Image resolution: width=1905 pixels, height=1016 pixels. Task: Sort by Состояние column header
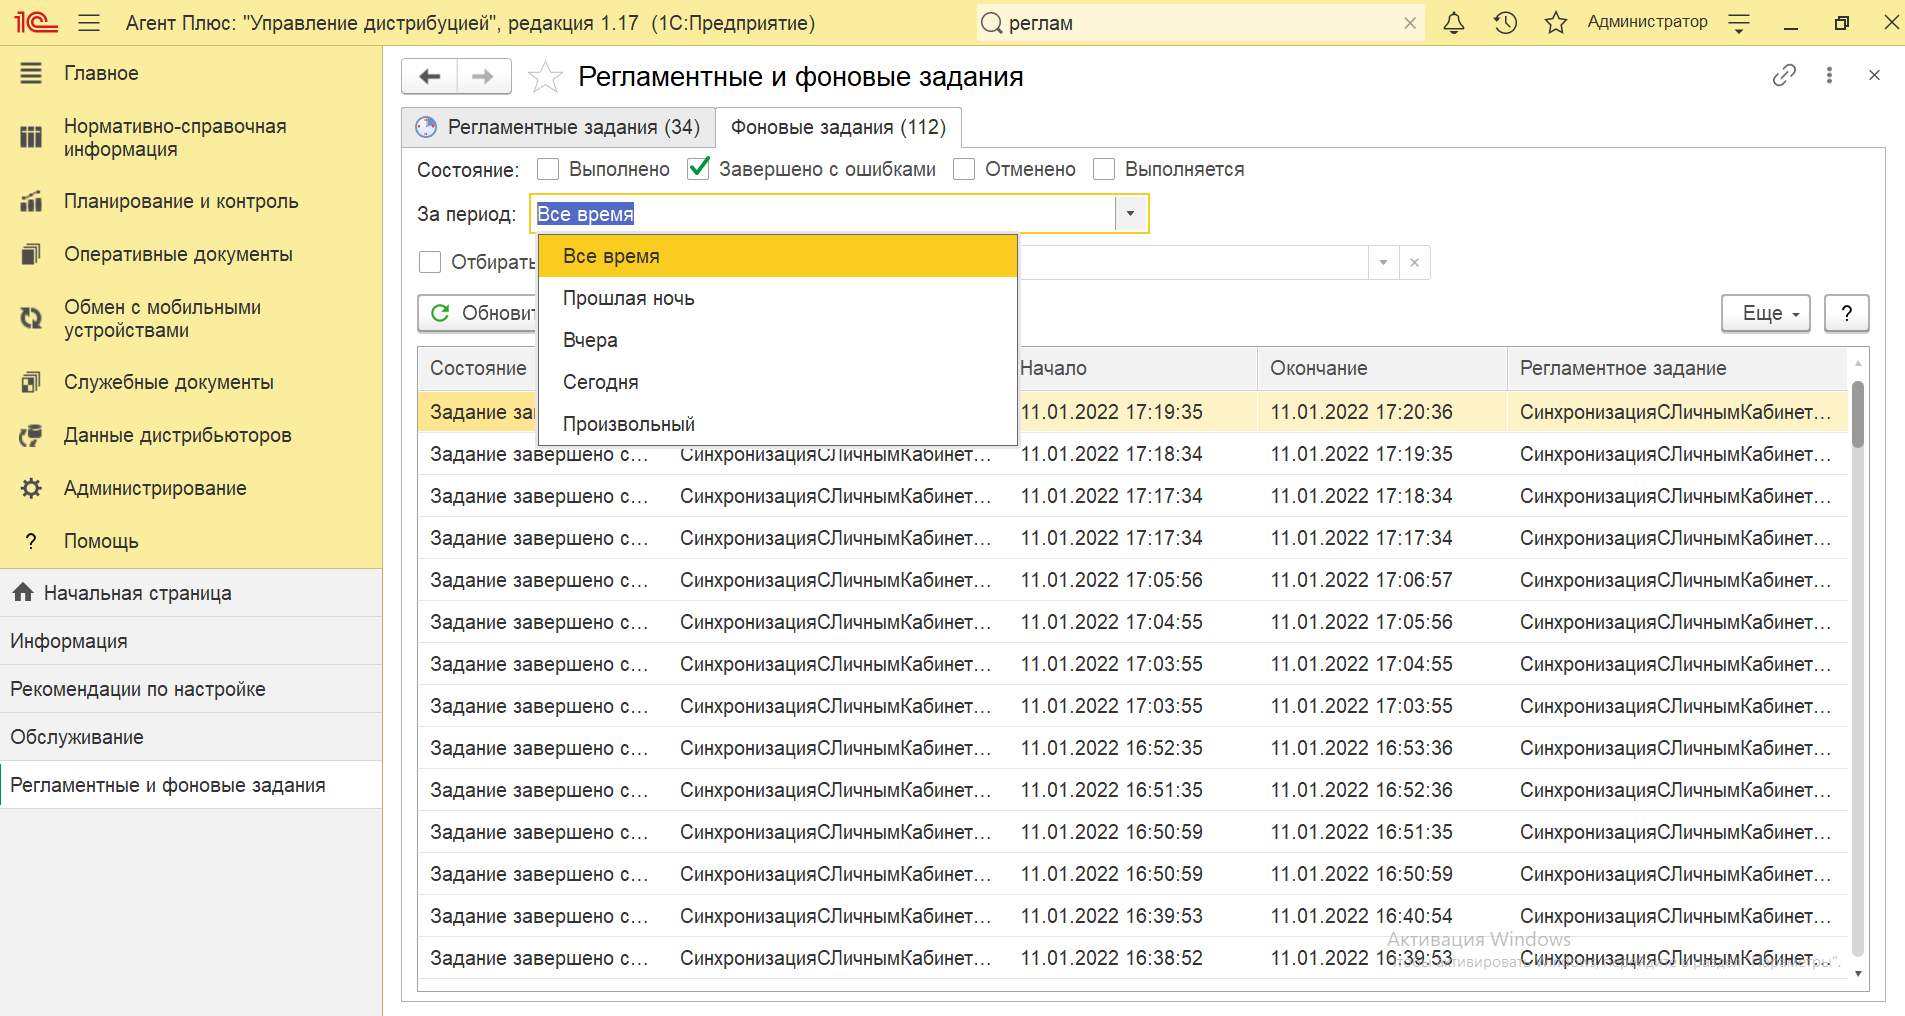[x=478, y=368]
